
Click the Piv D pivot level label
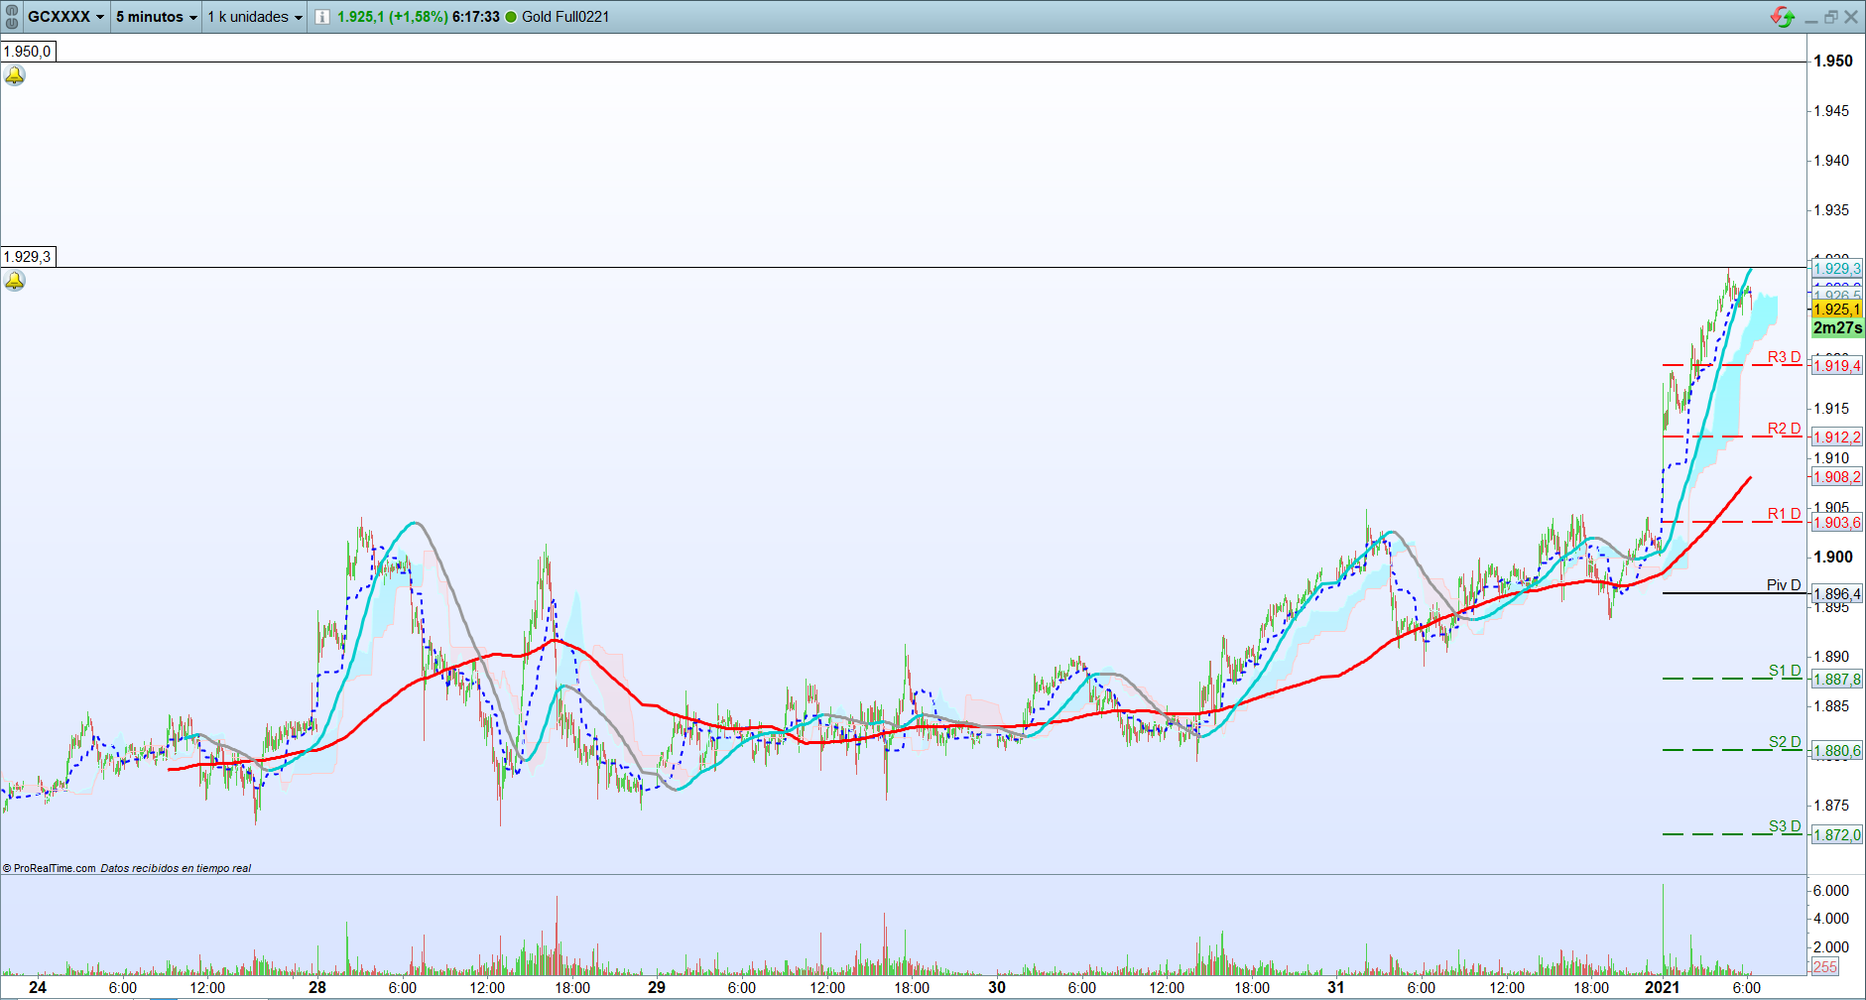click(x=1783, y=585)
